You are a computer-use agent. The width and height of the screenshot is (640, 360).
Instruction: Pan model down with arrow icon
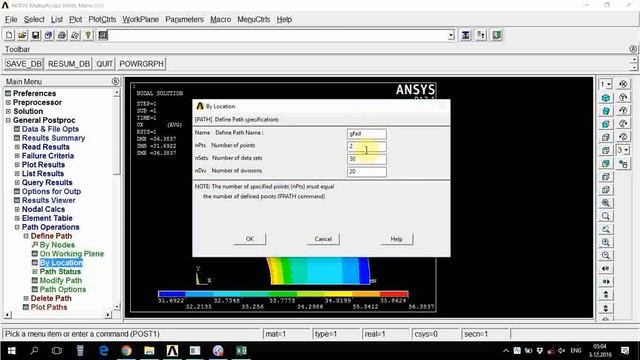(x=606, y=307)
